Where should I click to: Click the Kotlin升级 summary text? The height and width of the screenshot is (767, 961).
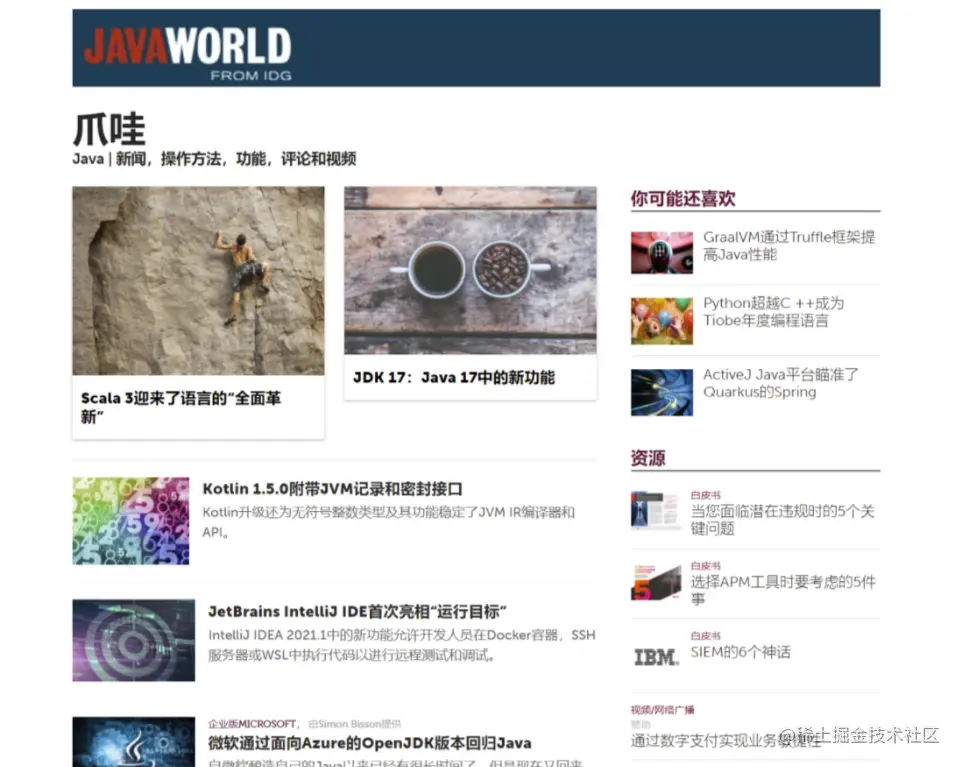(389, 522)
